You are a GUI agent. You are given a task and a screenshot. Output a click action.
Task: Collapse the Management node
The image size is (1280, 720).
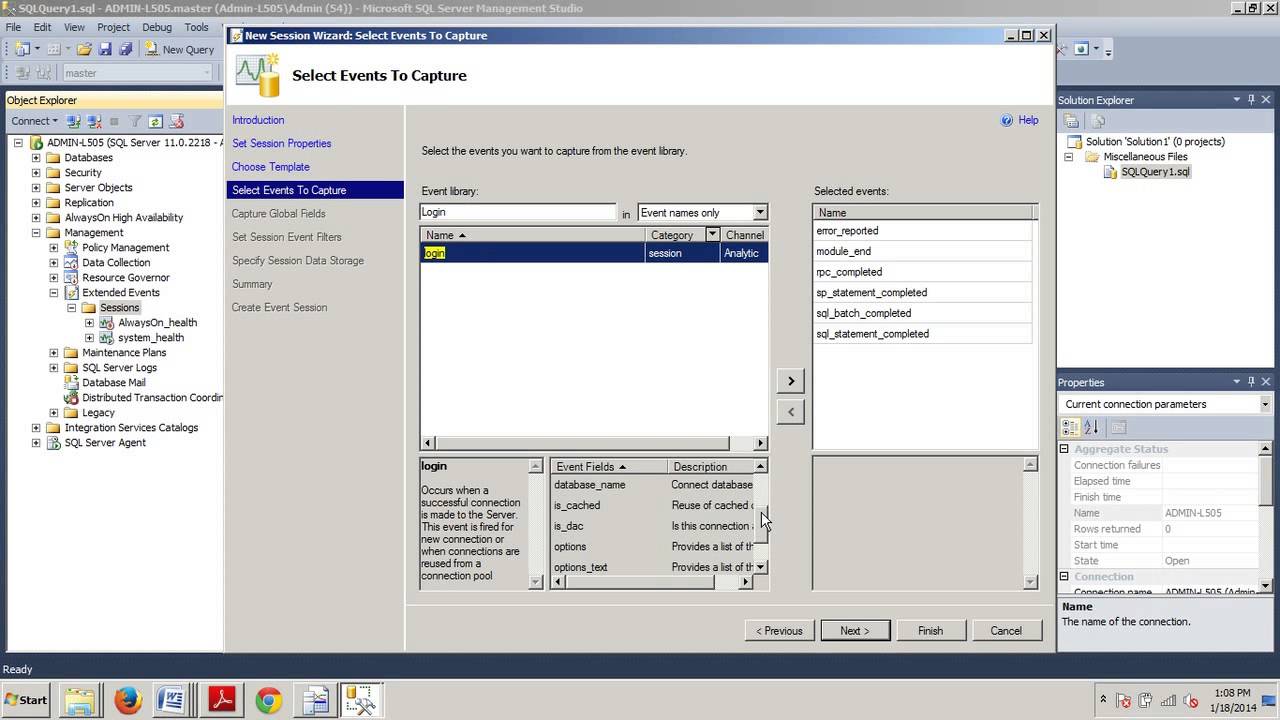click(37, 233)
